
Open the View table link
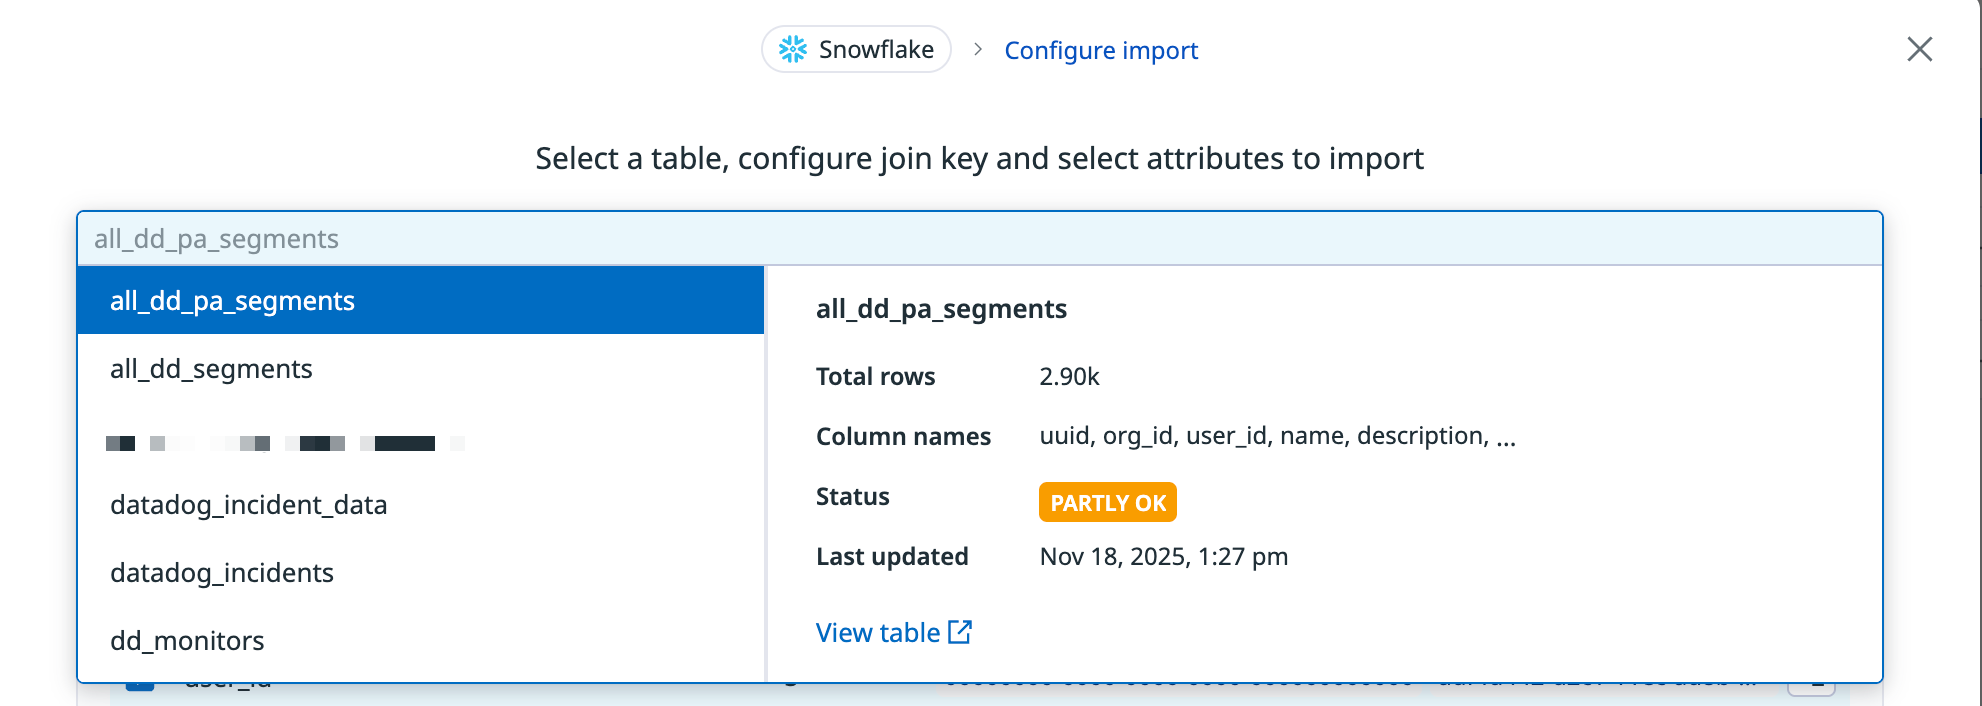click(x=878, y=633)
